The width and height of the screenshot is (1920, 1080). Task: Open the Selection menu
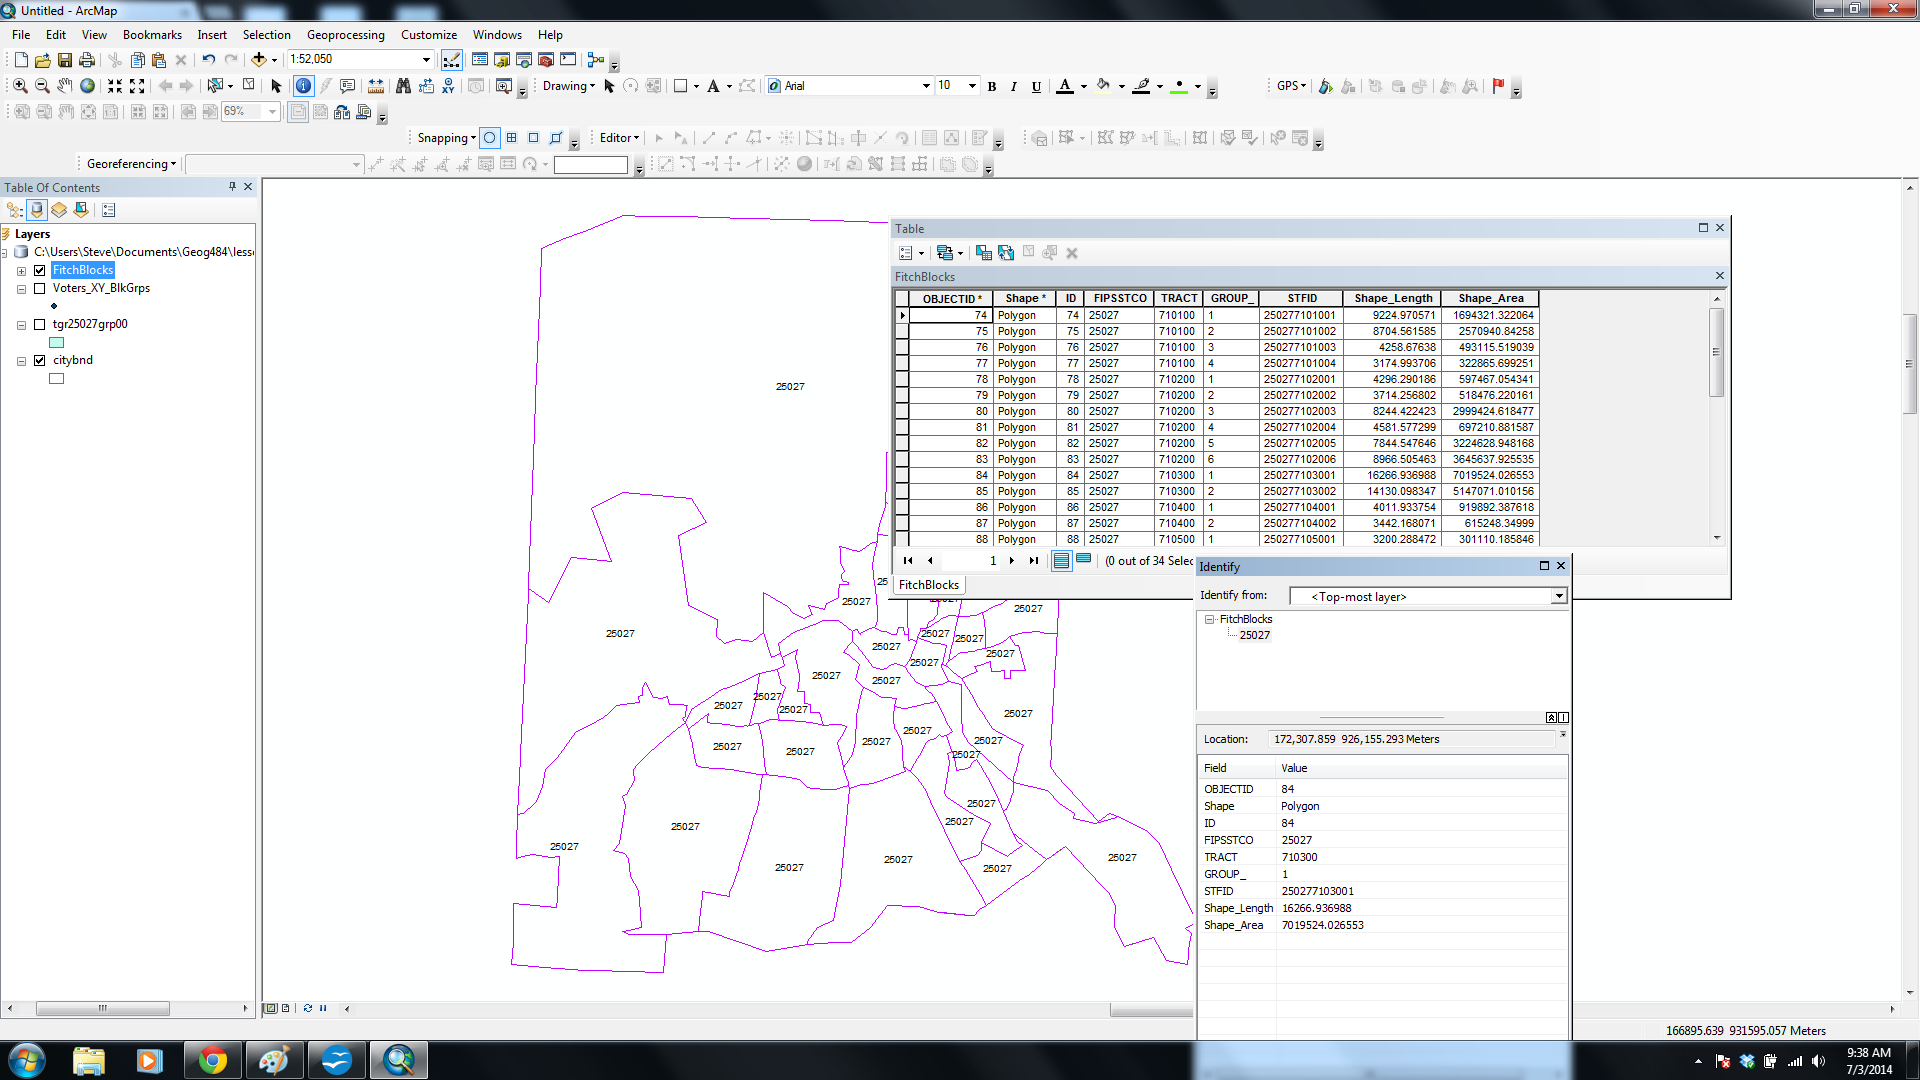[266, 35]
